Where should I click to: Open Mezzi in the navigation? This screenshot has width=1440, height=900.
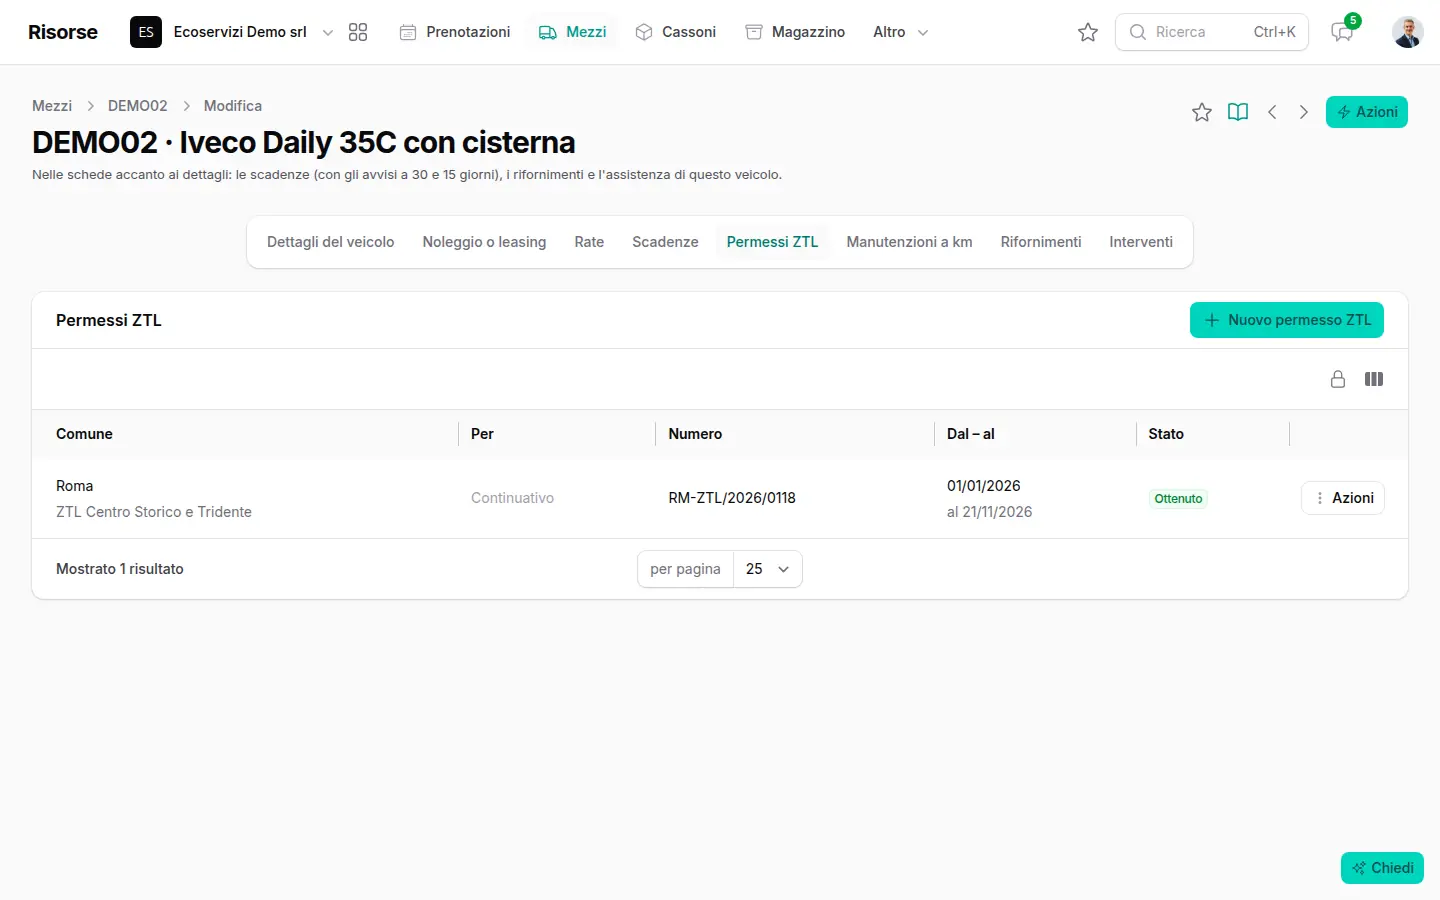(x=573, y=32)
